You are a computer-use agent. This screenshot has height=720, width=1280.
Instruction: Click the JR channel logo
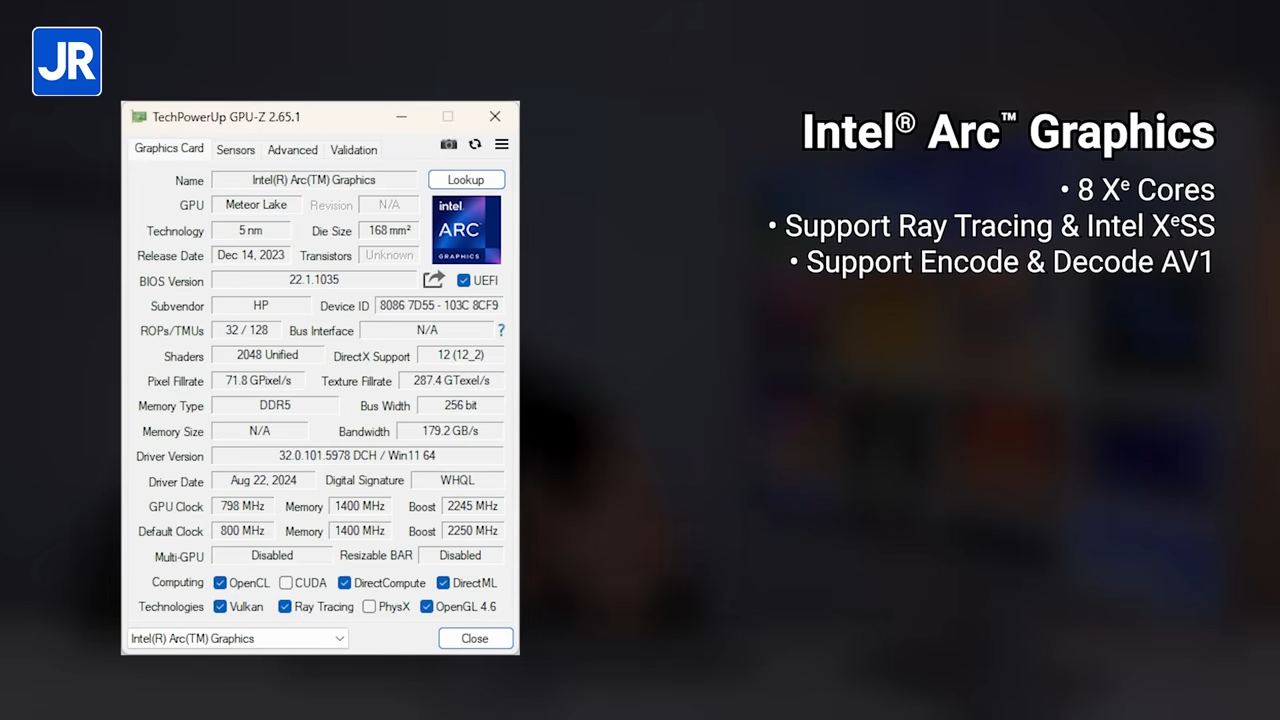coord(67,62)
